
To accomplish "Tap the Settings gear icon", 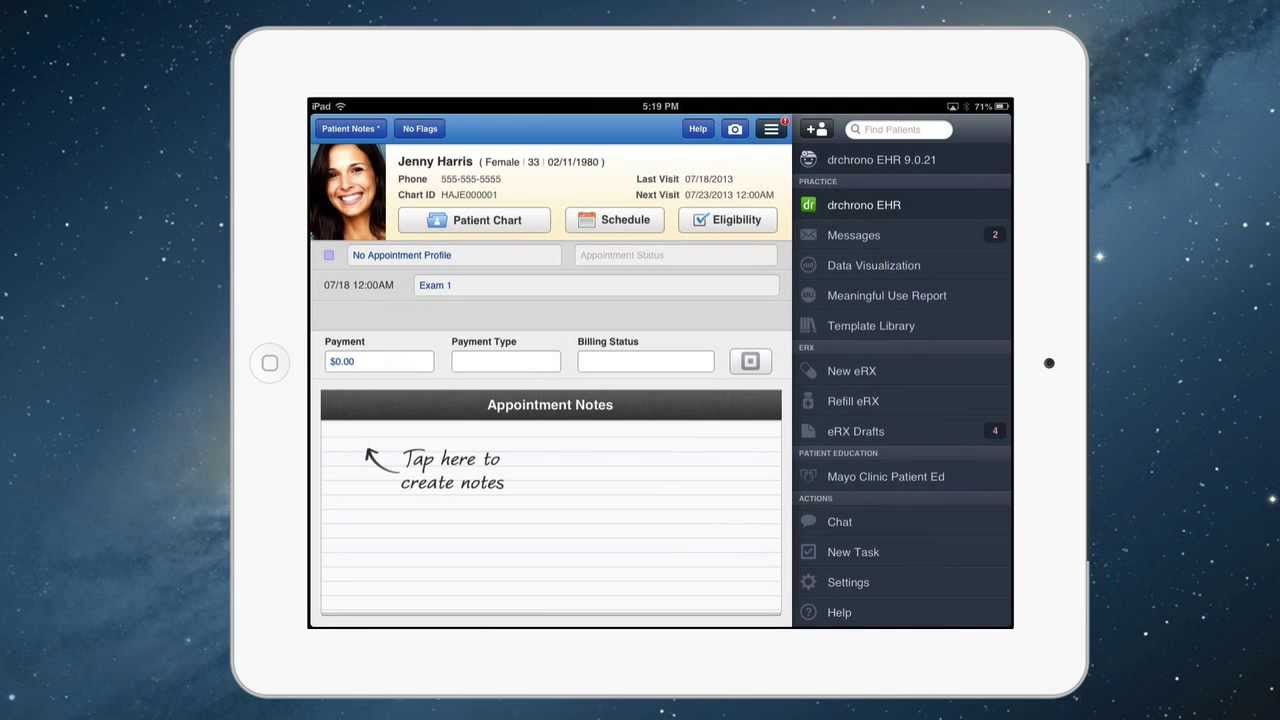I will (x=808, y=582).
